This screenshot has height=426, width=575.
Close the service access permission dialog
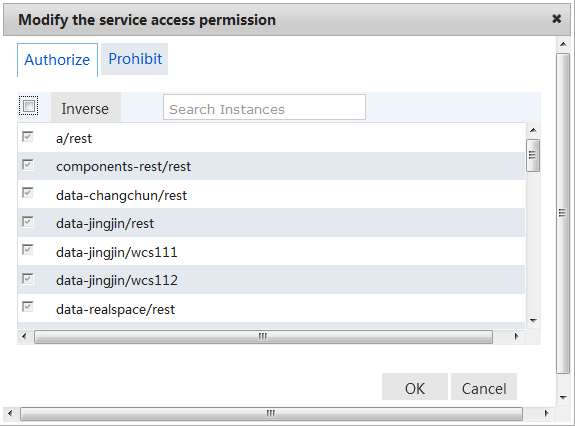click(556, 19)
